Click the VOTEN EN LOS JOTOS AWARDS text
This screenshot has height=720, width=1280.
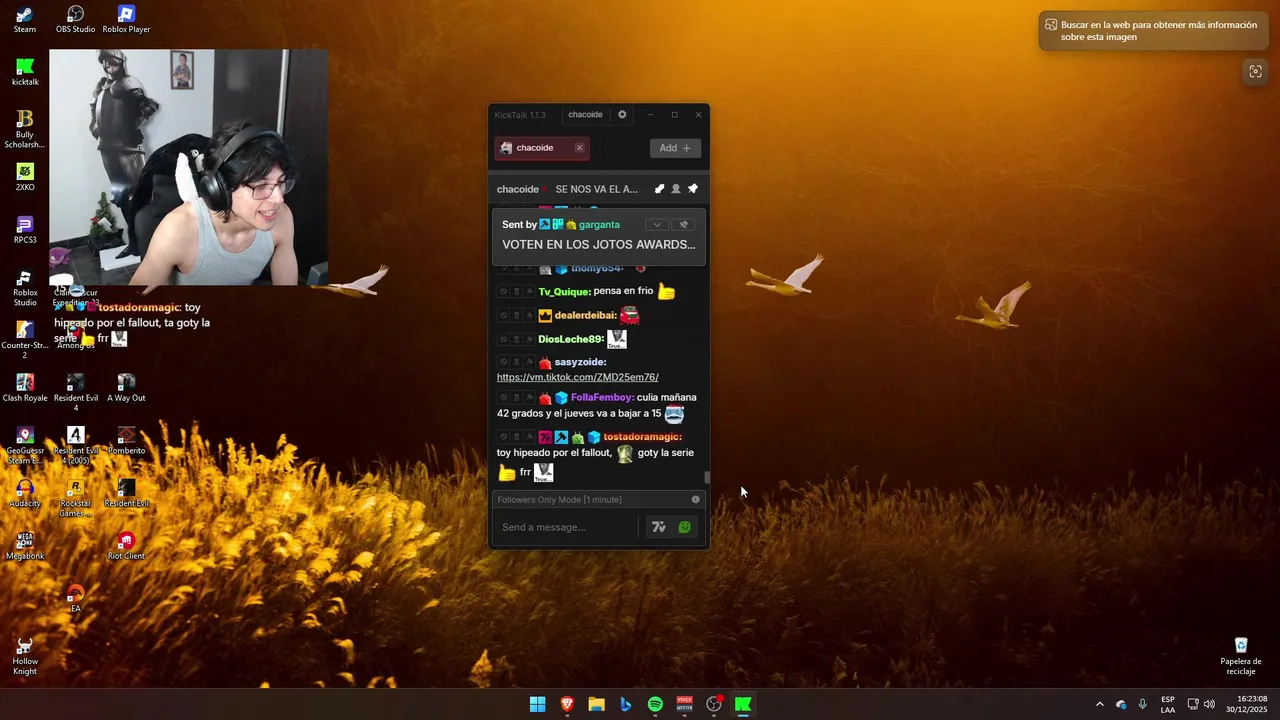click(x=598, y=245)
